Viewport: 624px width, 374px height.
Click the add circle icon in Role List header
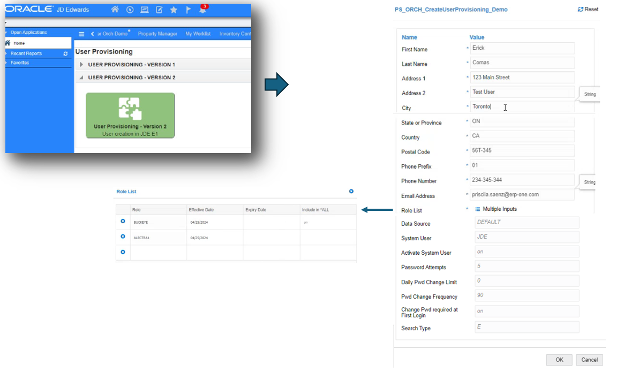tap(351, 191)
